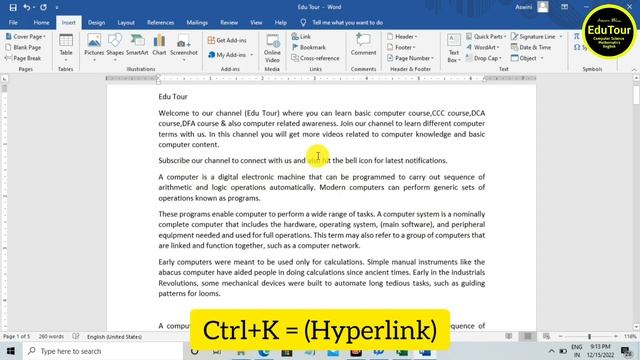Switch to Web Layout view

546,336
